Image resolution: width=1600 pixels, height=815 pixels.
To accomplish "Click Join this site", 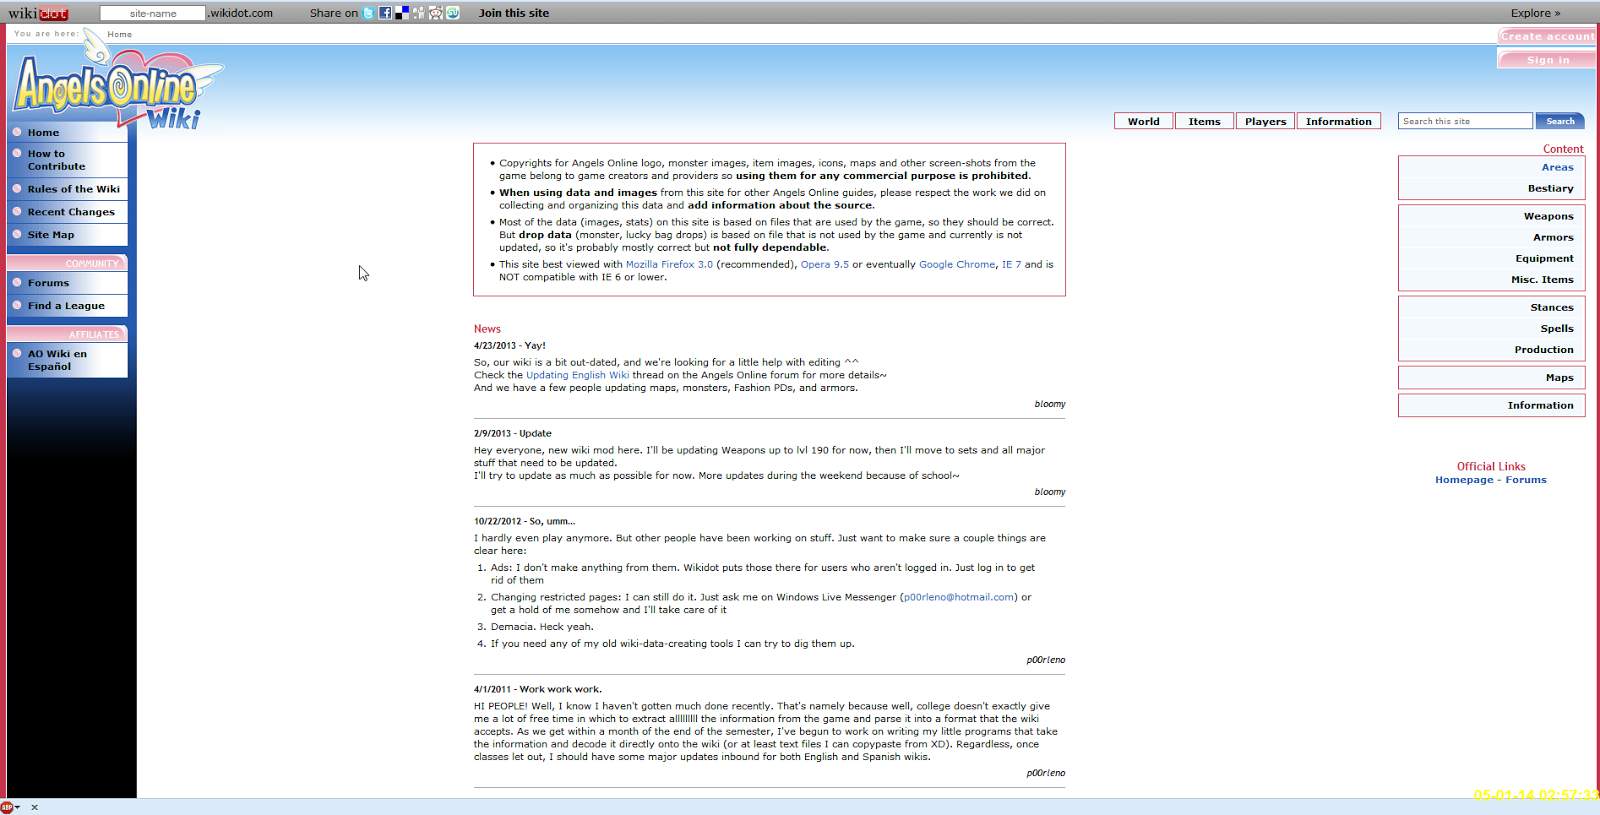I will 514,13.
